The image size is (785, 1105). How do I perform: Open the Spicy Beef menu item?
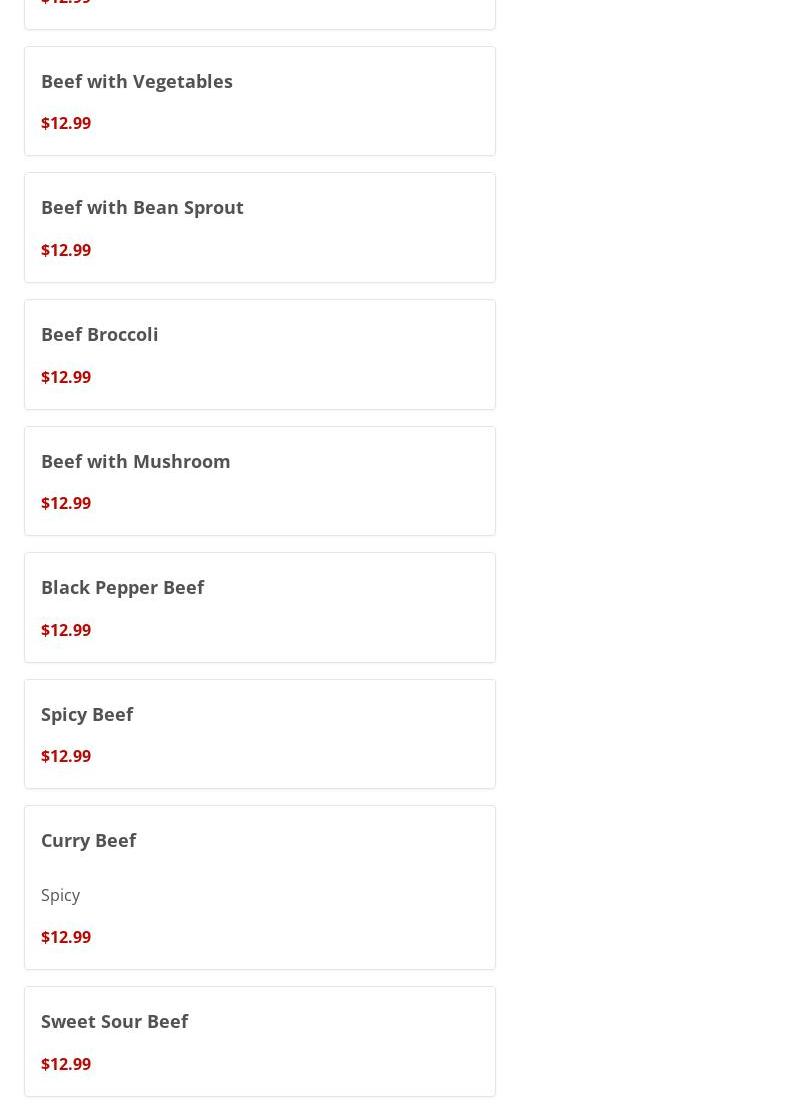(87, 714)
